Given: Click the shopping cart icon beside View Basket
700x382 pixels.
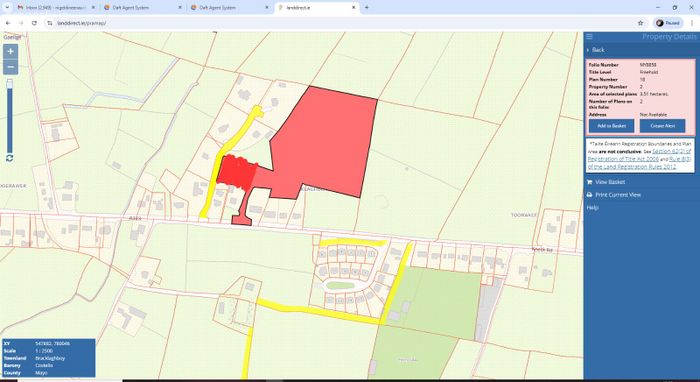Looking at the screenshot, I should (589, 182).
